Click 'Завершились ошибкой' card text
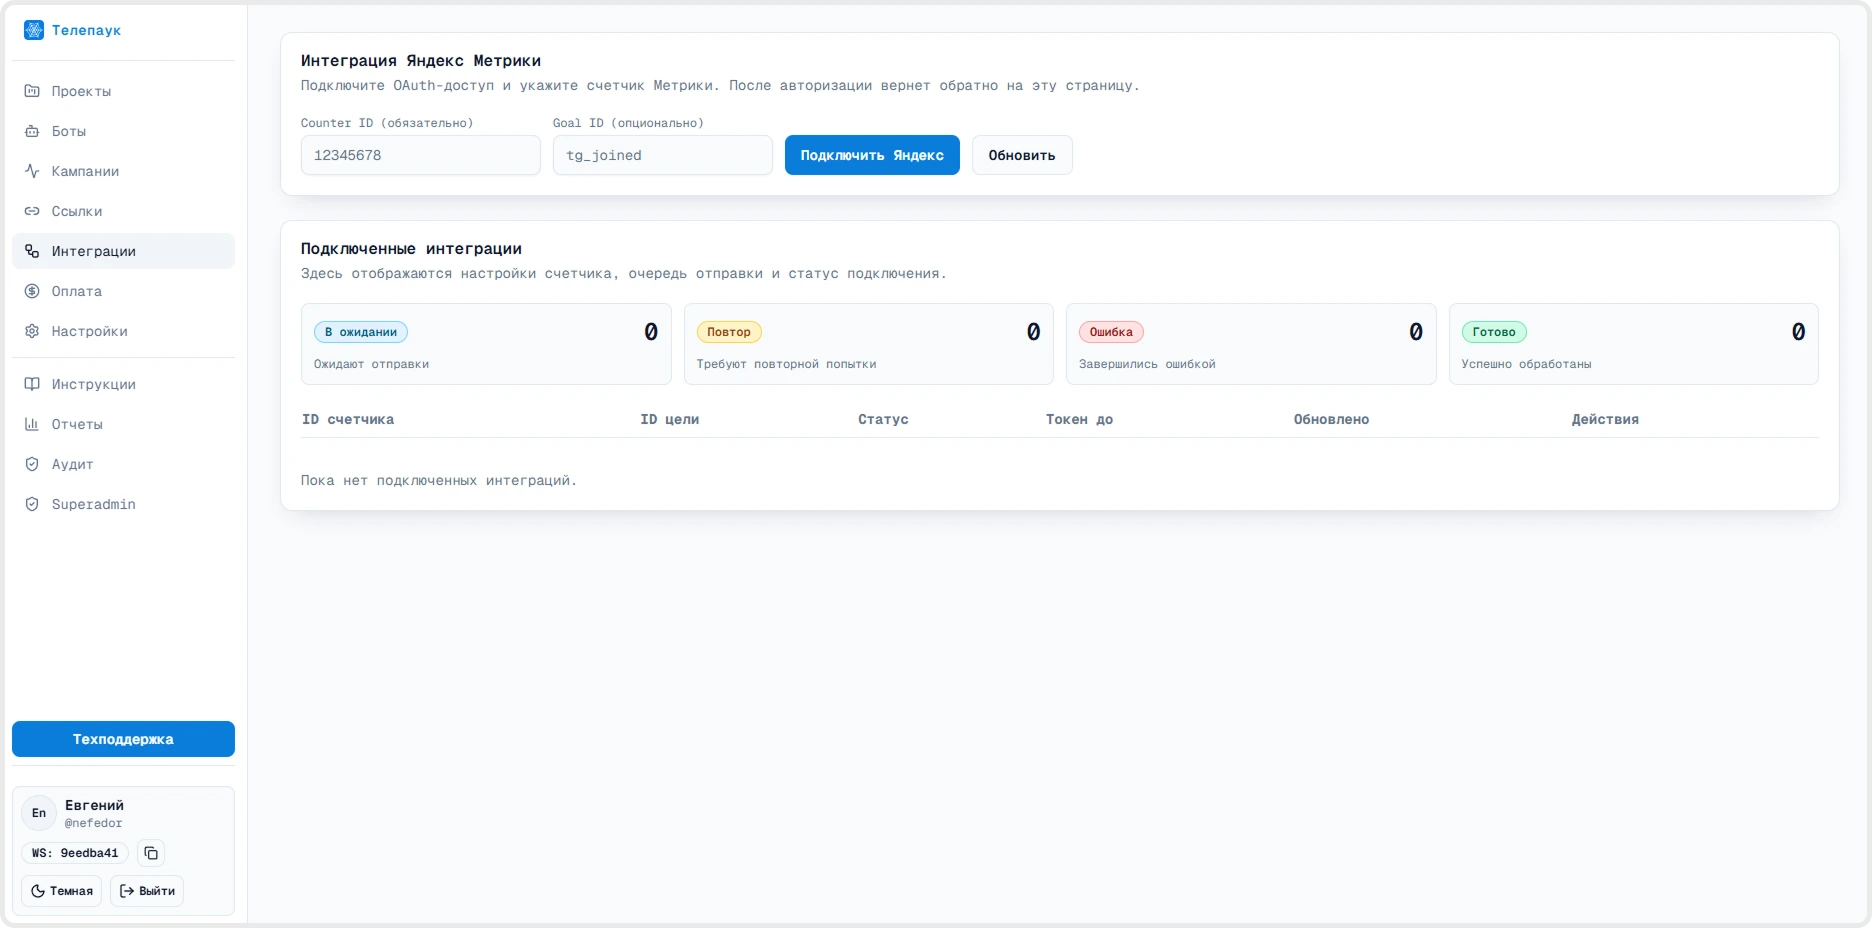 pos(1147,364)
